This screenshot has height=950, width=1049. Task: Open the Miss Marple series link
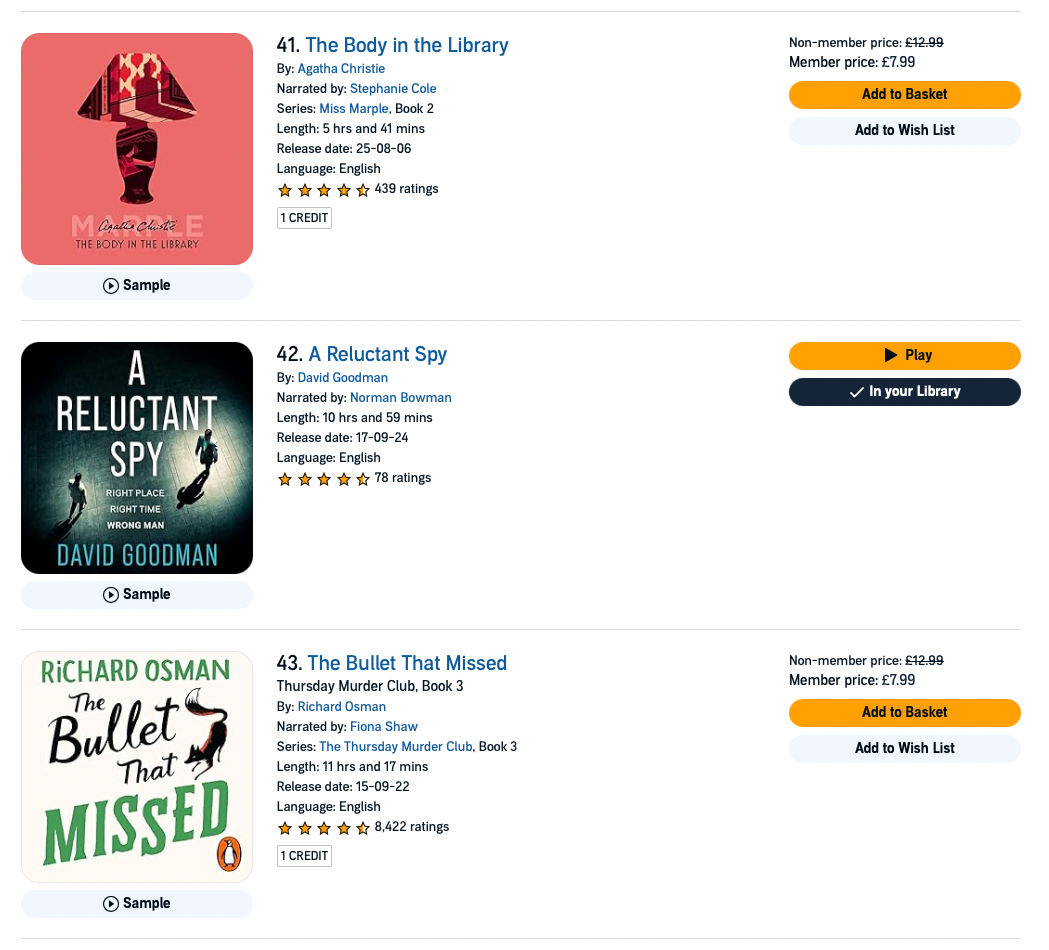point(354,109)
